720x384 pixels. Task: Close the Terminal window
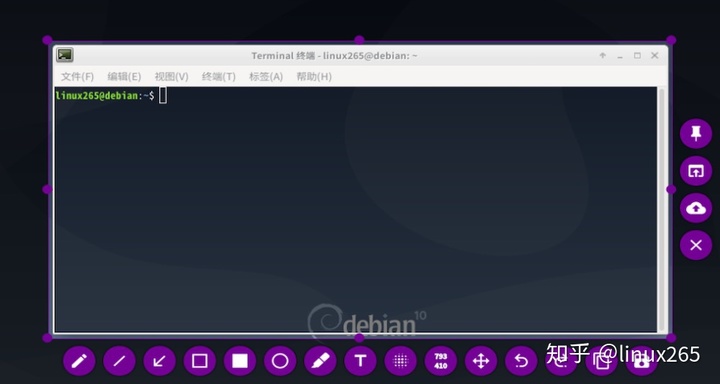(655, 56)
